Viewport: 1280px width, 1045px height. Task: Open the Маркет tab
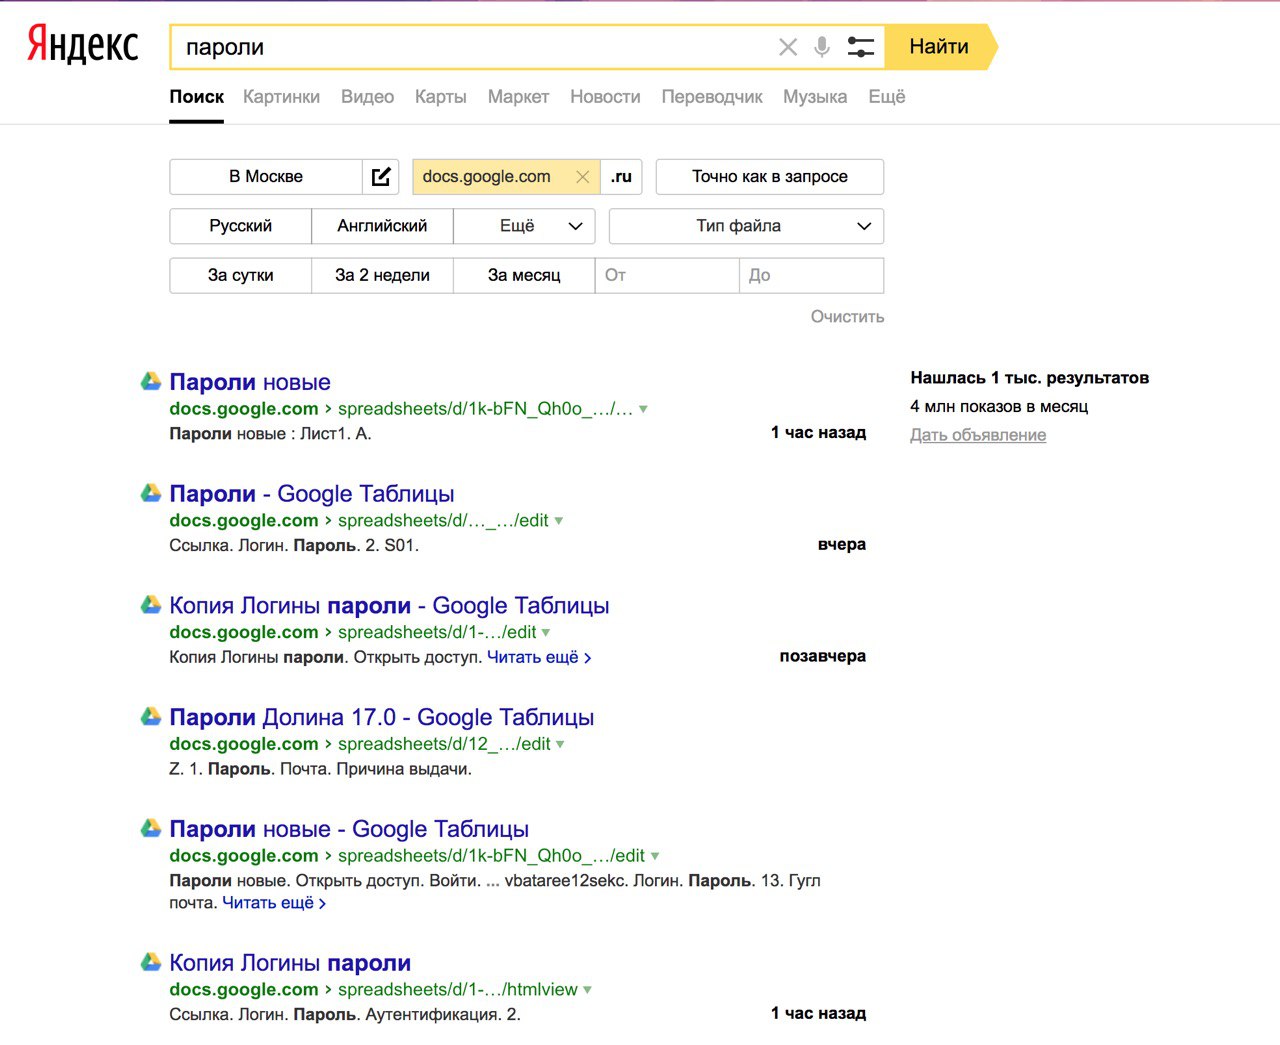[x=518, y=97]
